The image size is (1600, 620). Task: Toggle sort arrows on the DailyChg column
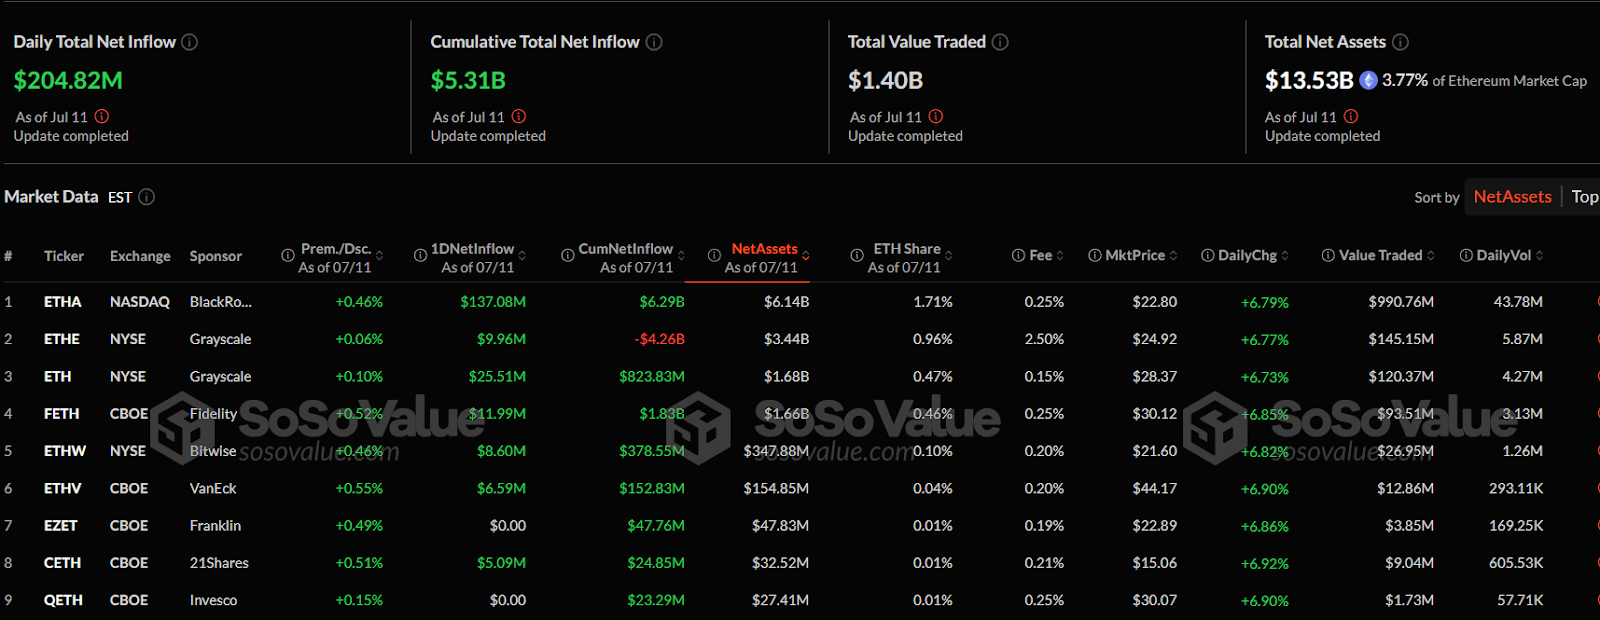1285,255
